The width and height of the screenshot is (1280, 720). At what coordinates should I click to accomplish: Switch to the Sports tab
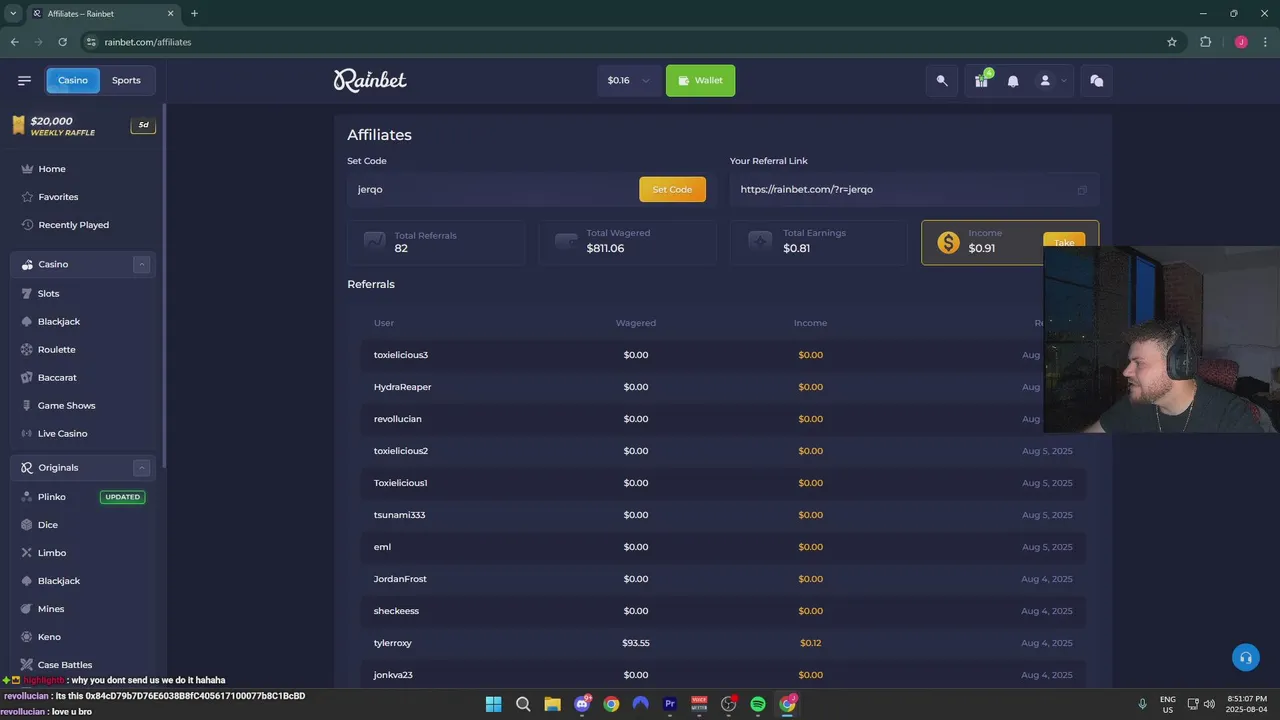pos(126,80)
